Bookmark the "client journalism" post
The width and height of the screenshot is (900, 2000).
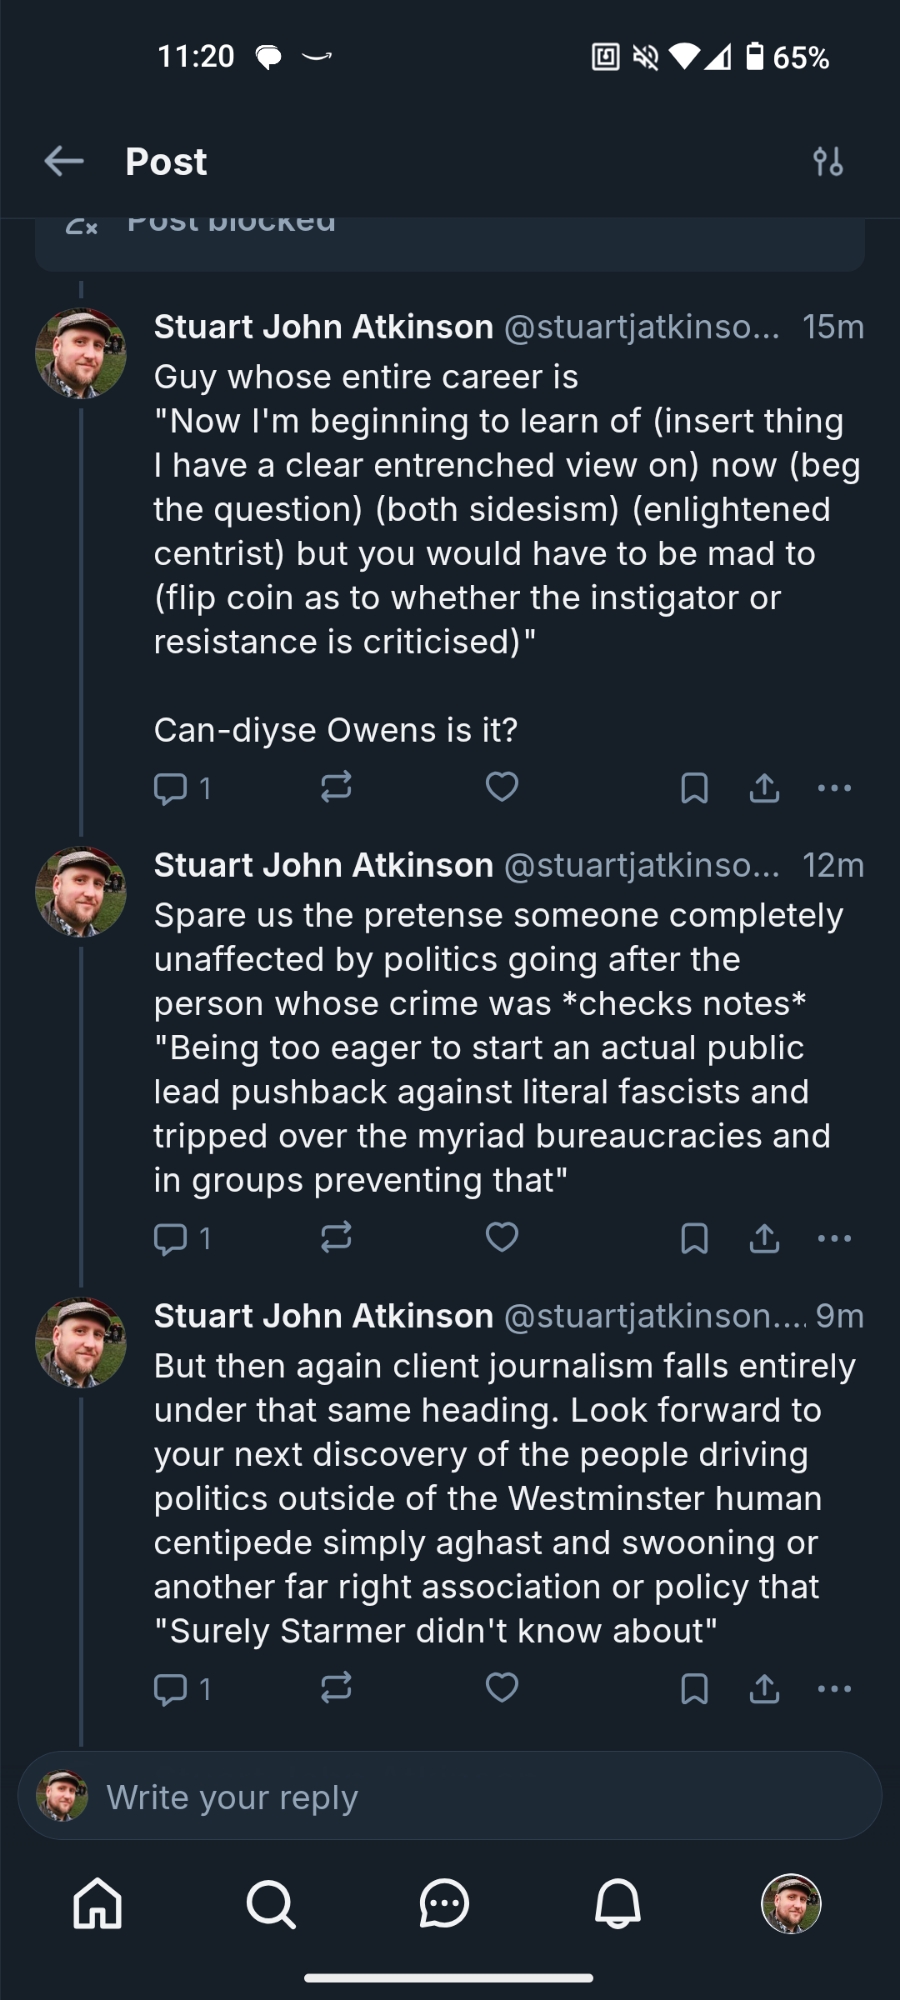pyautogui.click(x=694, y=1689)
